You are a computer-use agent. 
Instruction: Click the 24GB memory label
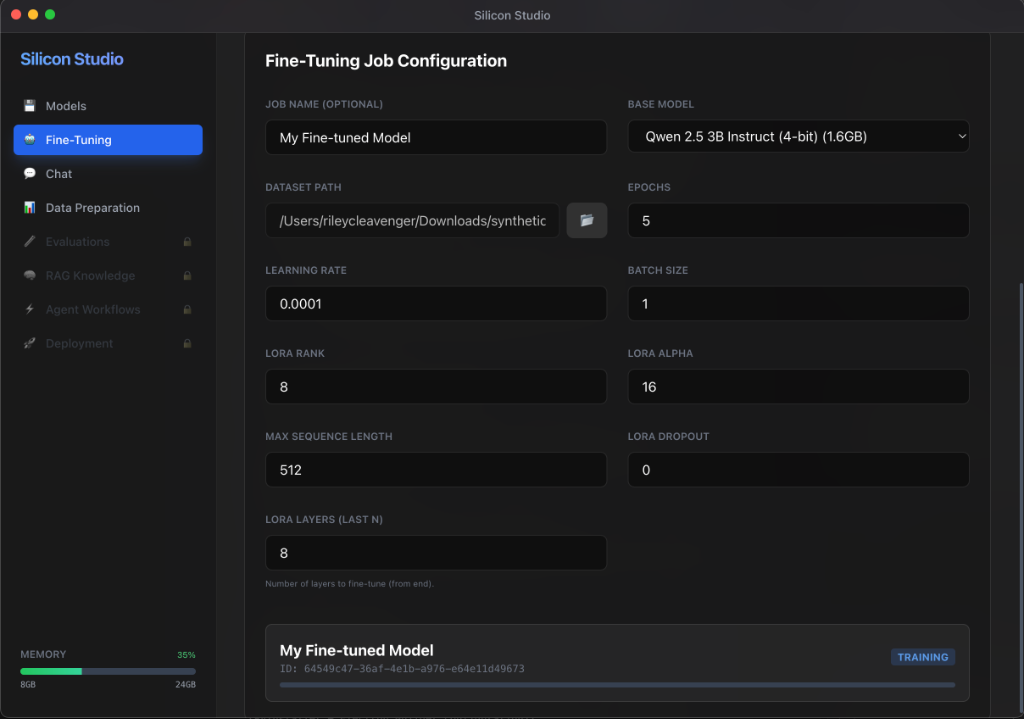click(x=185, y=684)
